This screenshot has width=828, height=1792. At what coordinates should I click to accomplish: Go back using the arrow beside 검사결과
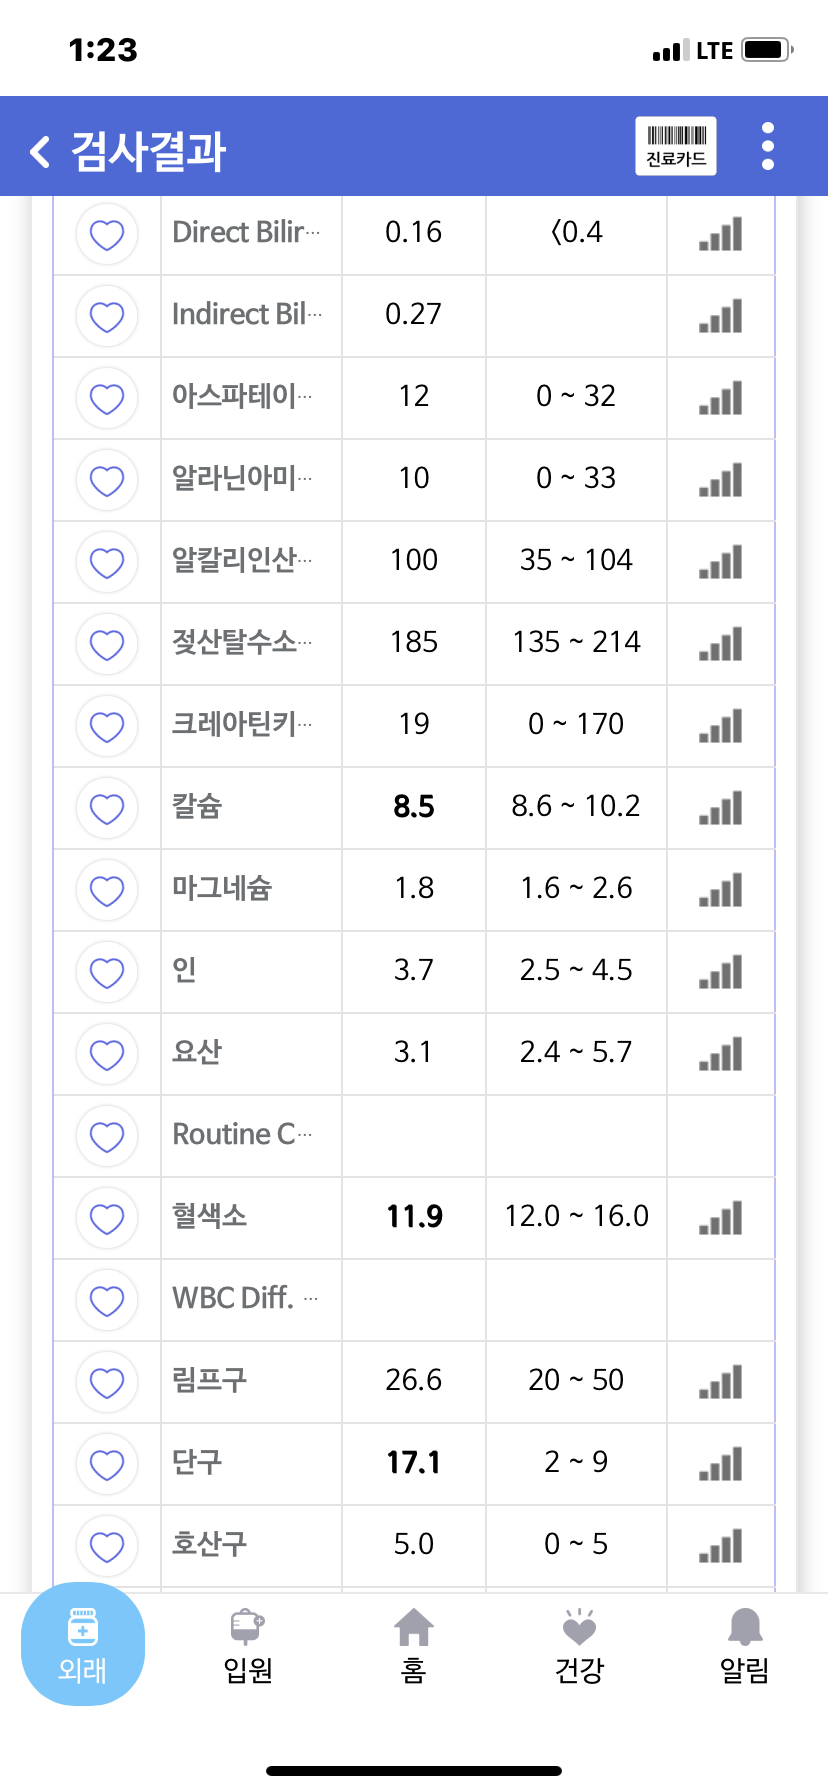pos(40,151)
